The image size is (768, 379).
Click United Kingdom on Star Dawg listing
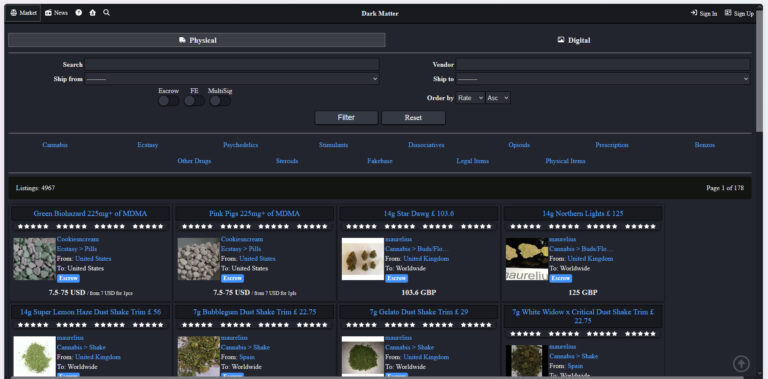click(426, 259)
